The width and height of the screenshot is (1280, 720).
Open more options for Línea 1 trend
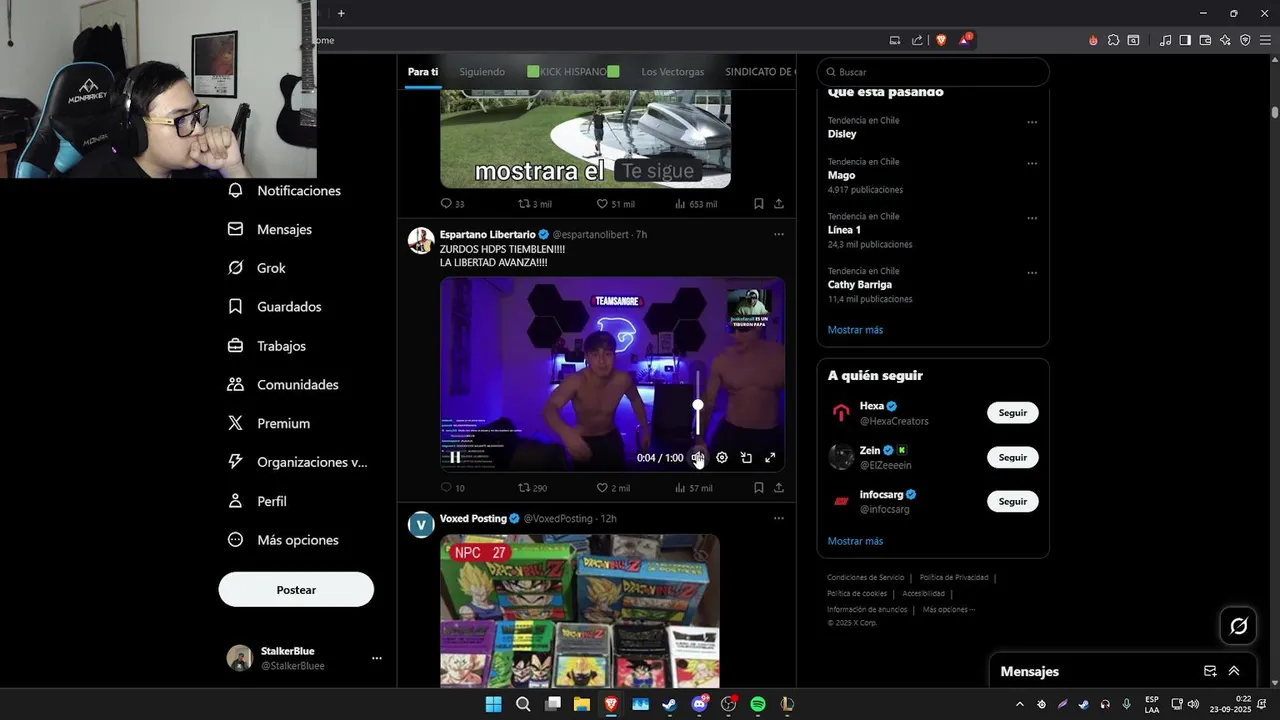(x=1032, y=218)
